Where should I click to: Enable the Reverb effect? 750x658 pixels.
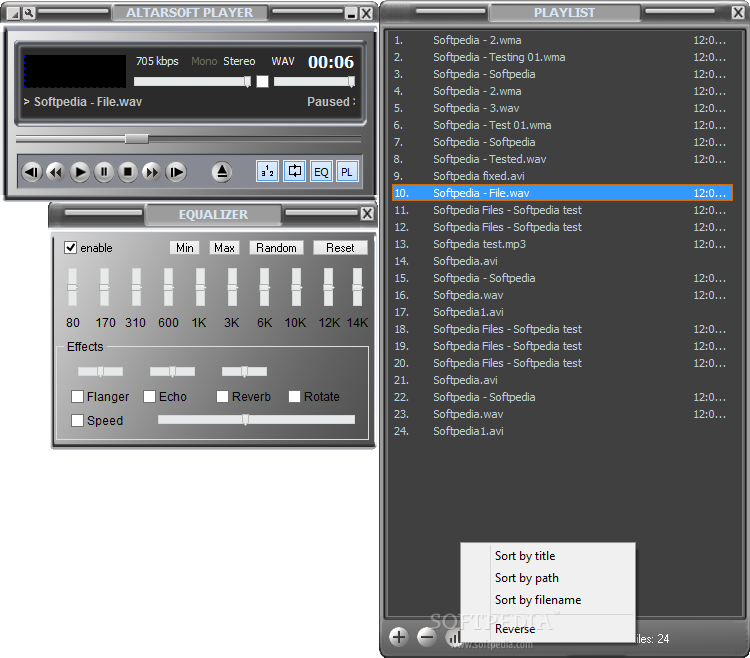pyautogui.click(x=222, y=396)
